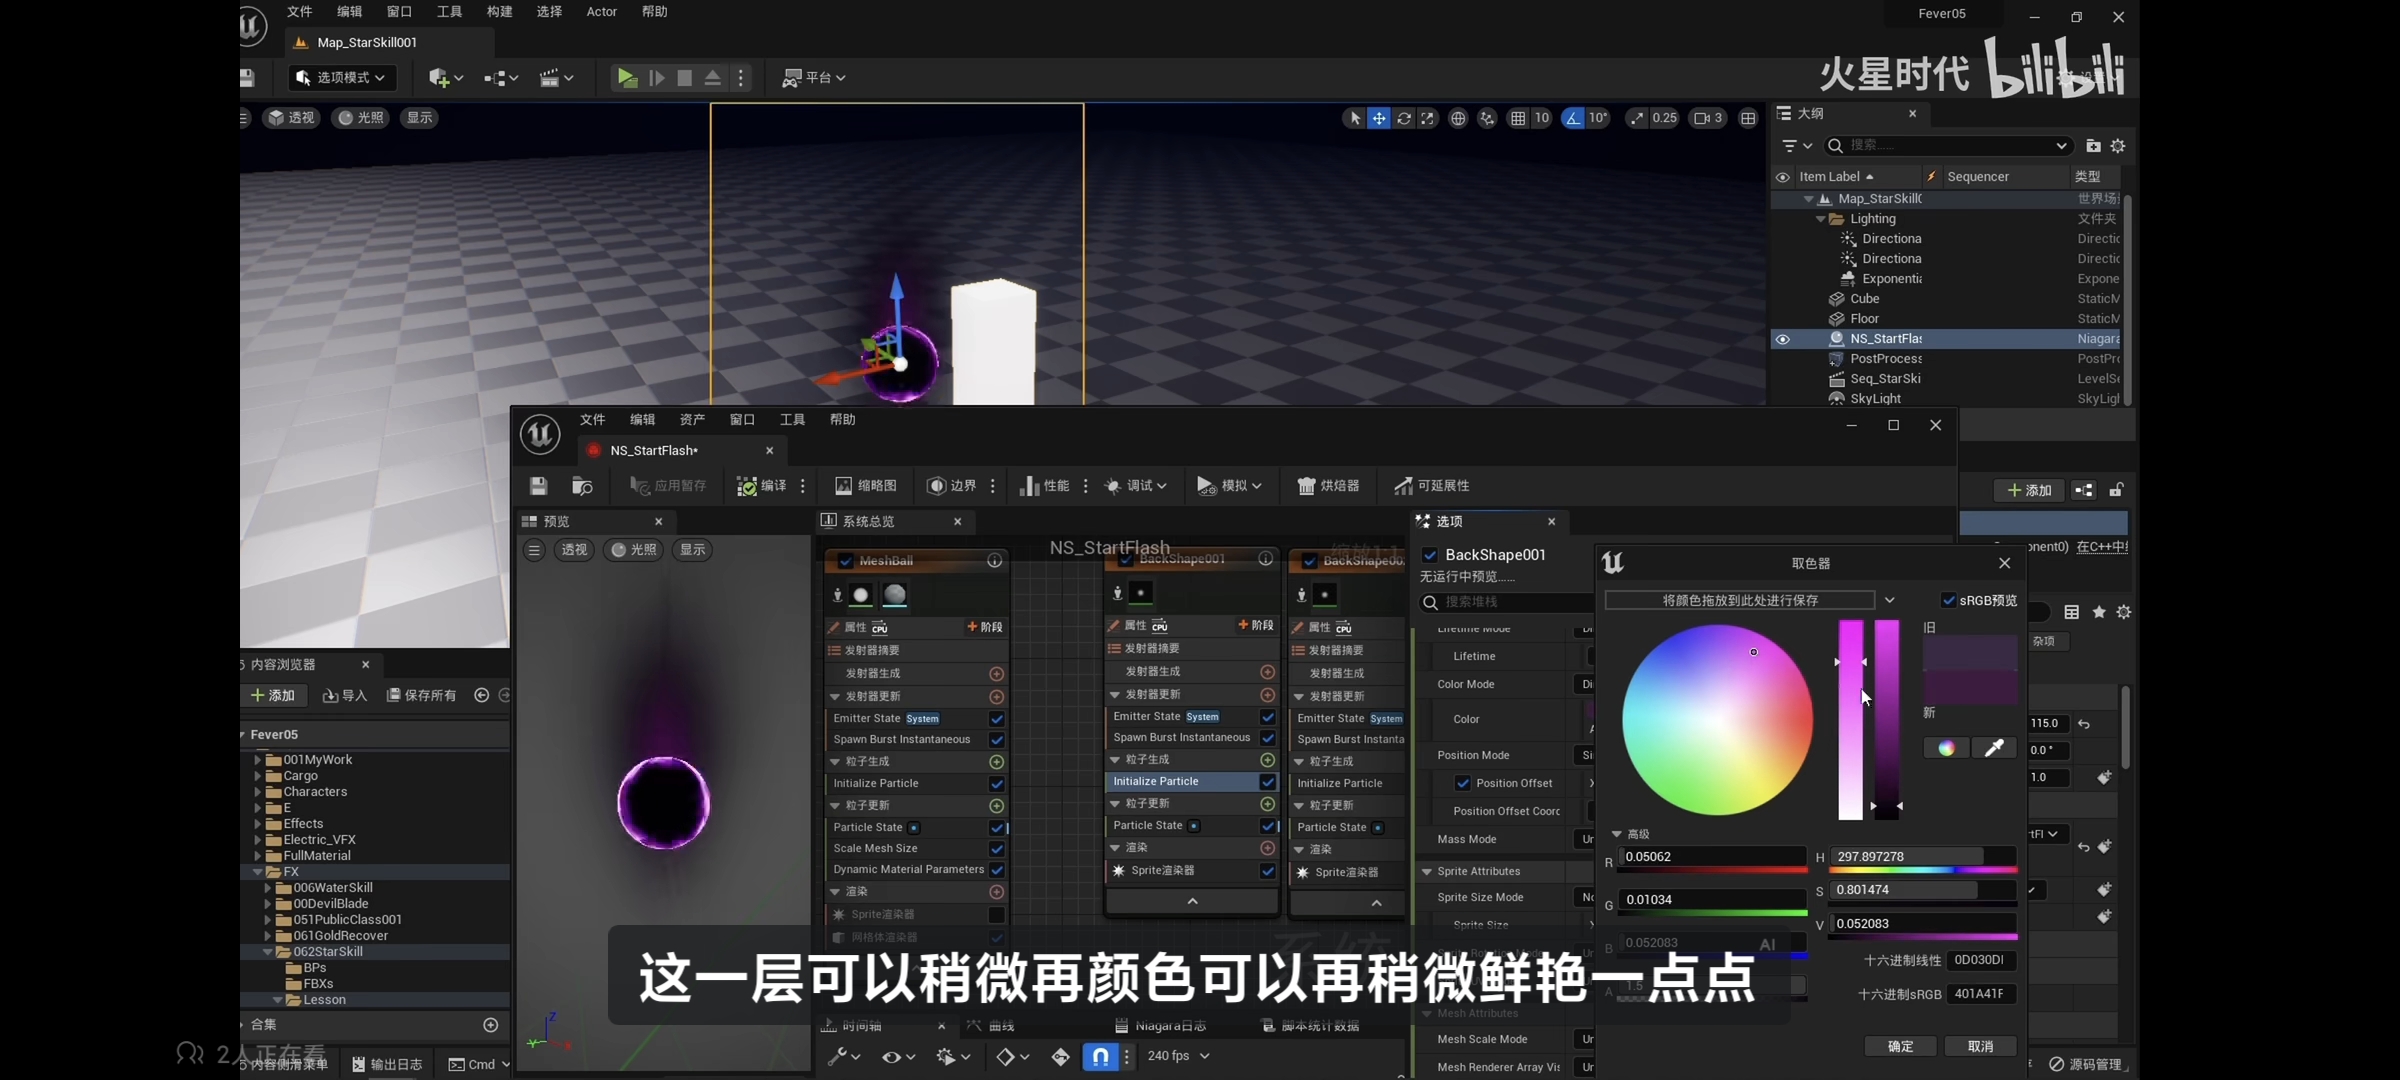The width and height of the screenshot is (2400, 1080).
Task: Click the 烘焙器 baker toolbar icon
Action: 1306,486
